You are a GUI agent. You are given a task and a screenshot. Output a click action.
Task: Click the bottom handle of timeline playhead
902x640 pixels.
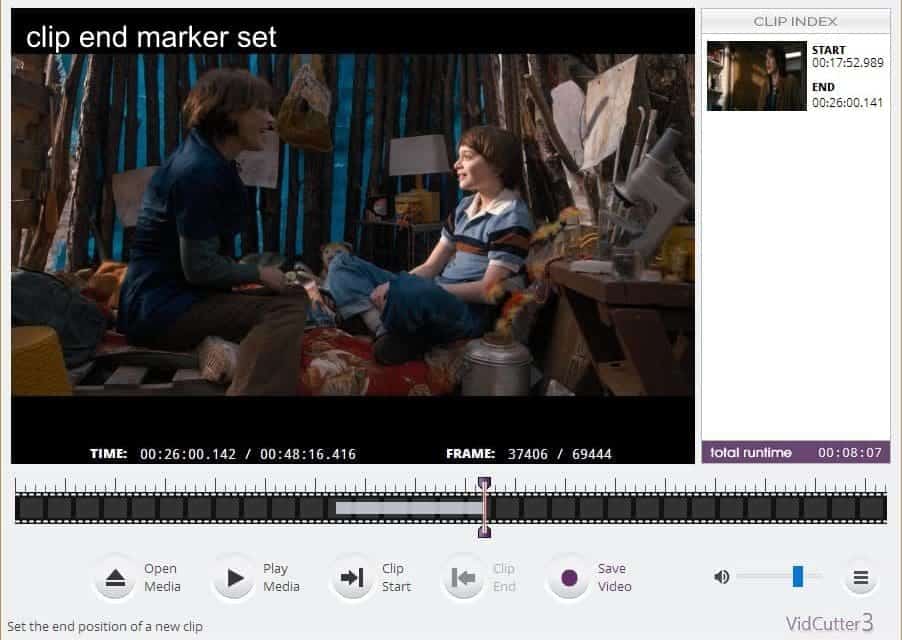[x=484, y=532]
